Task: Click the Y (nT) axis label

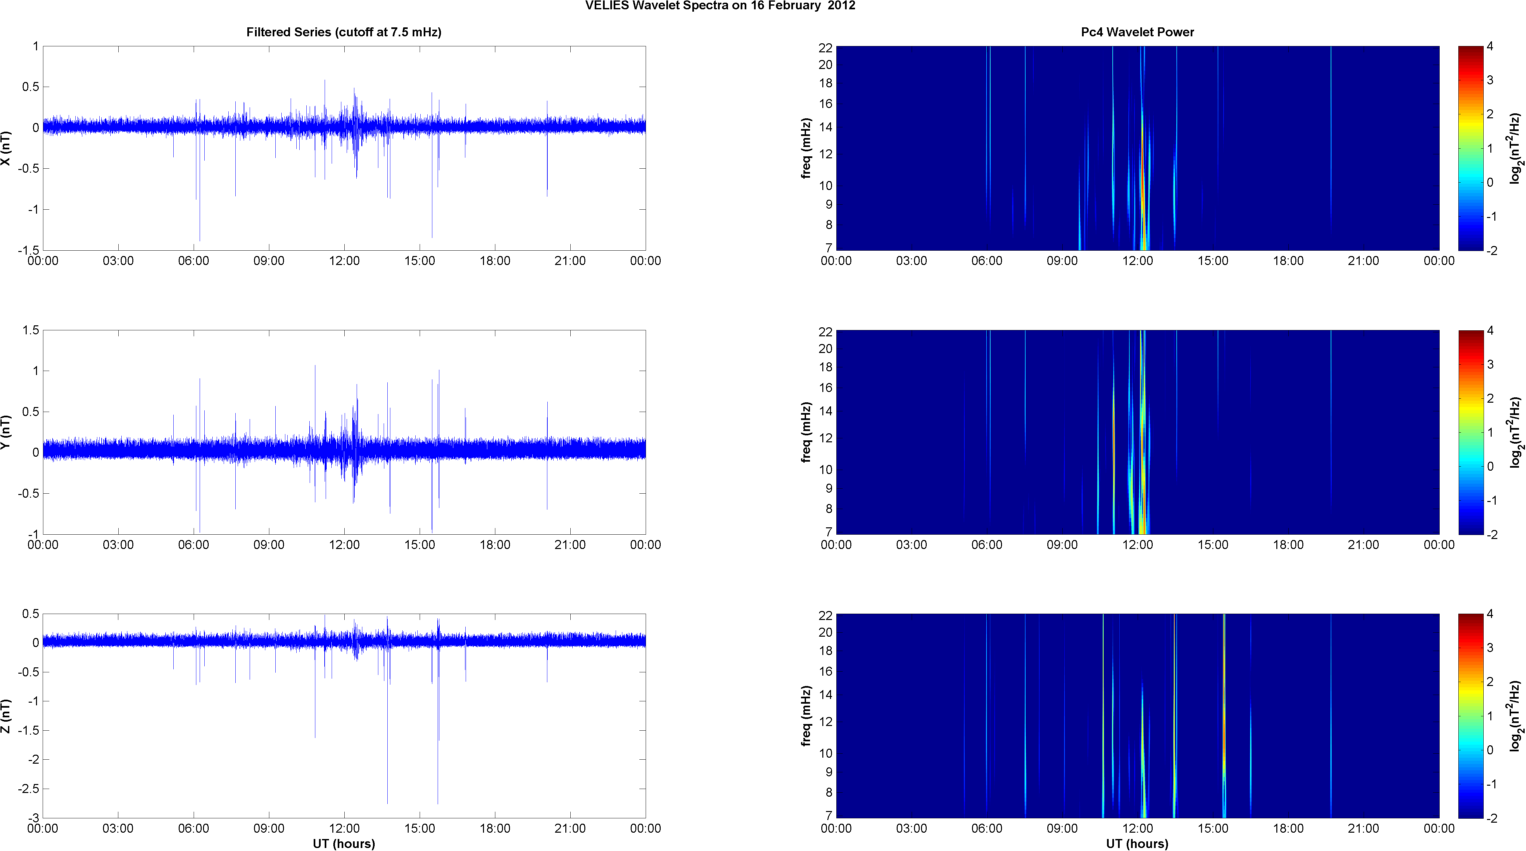Action: 7,432
